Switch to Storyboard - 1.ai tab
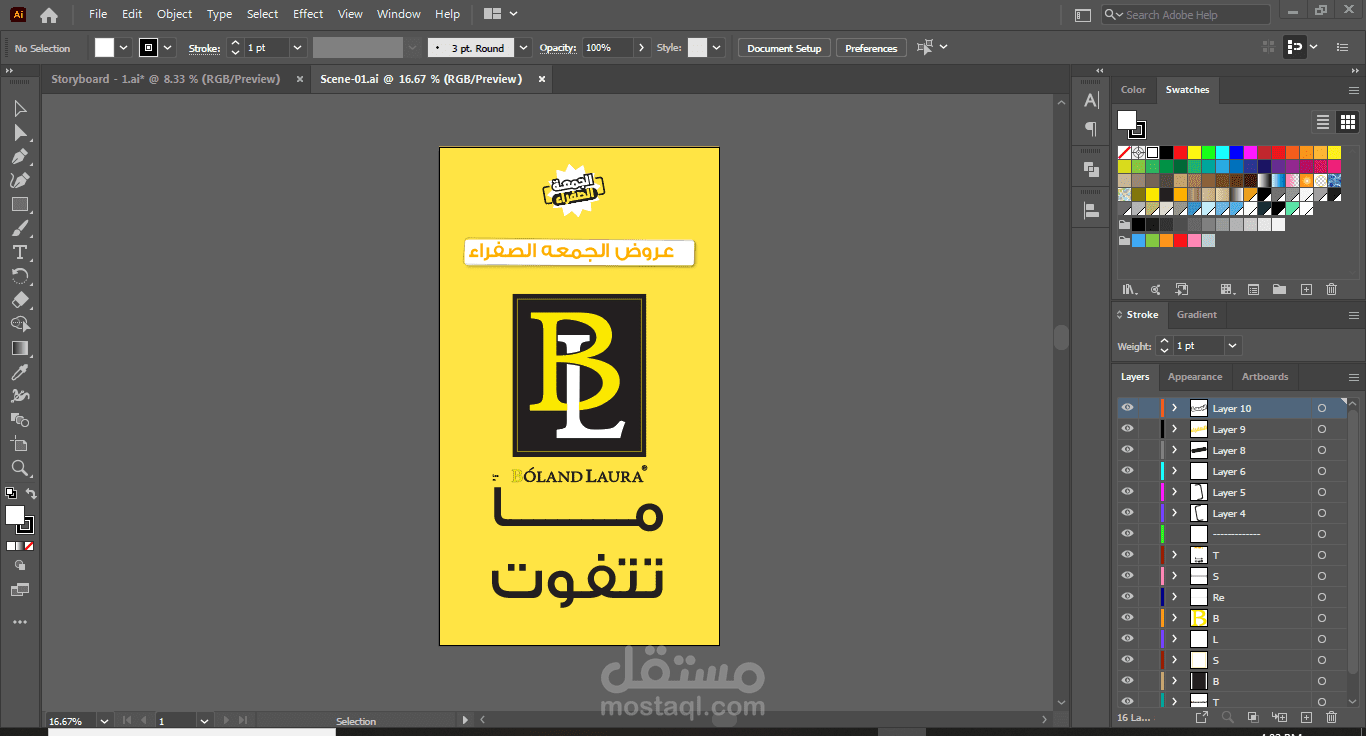Viewport: 1366px width, 736px height. 165,79
